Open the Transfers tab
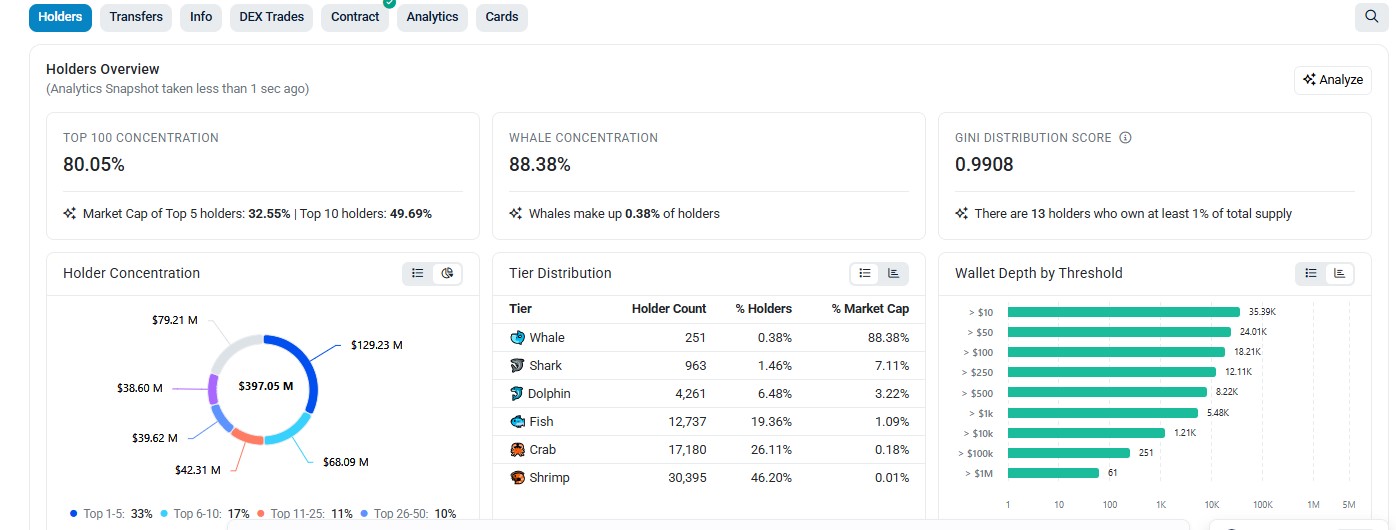1396x530 pixels. point(136,17)
